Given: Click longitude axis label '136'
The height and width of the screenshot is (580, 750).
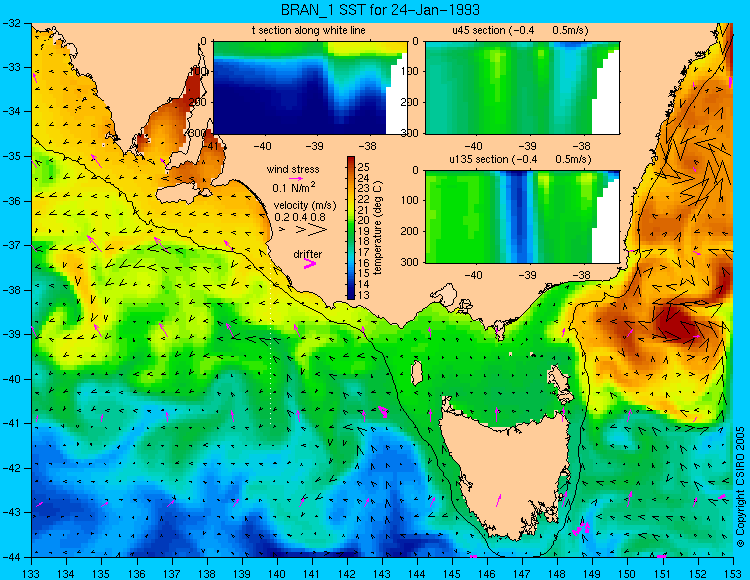Looking at the screenshot, I should click(x=137, y=573).
